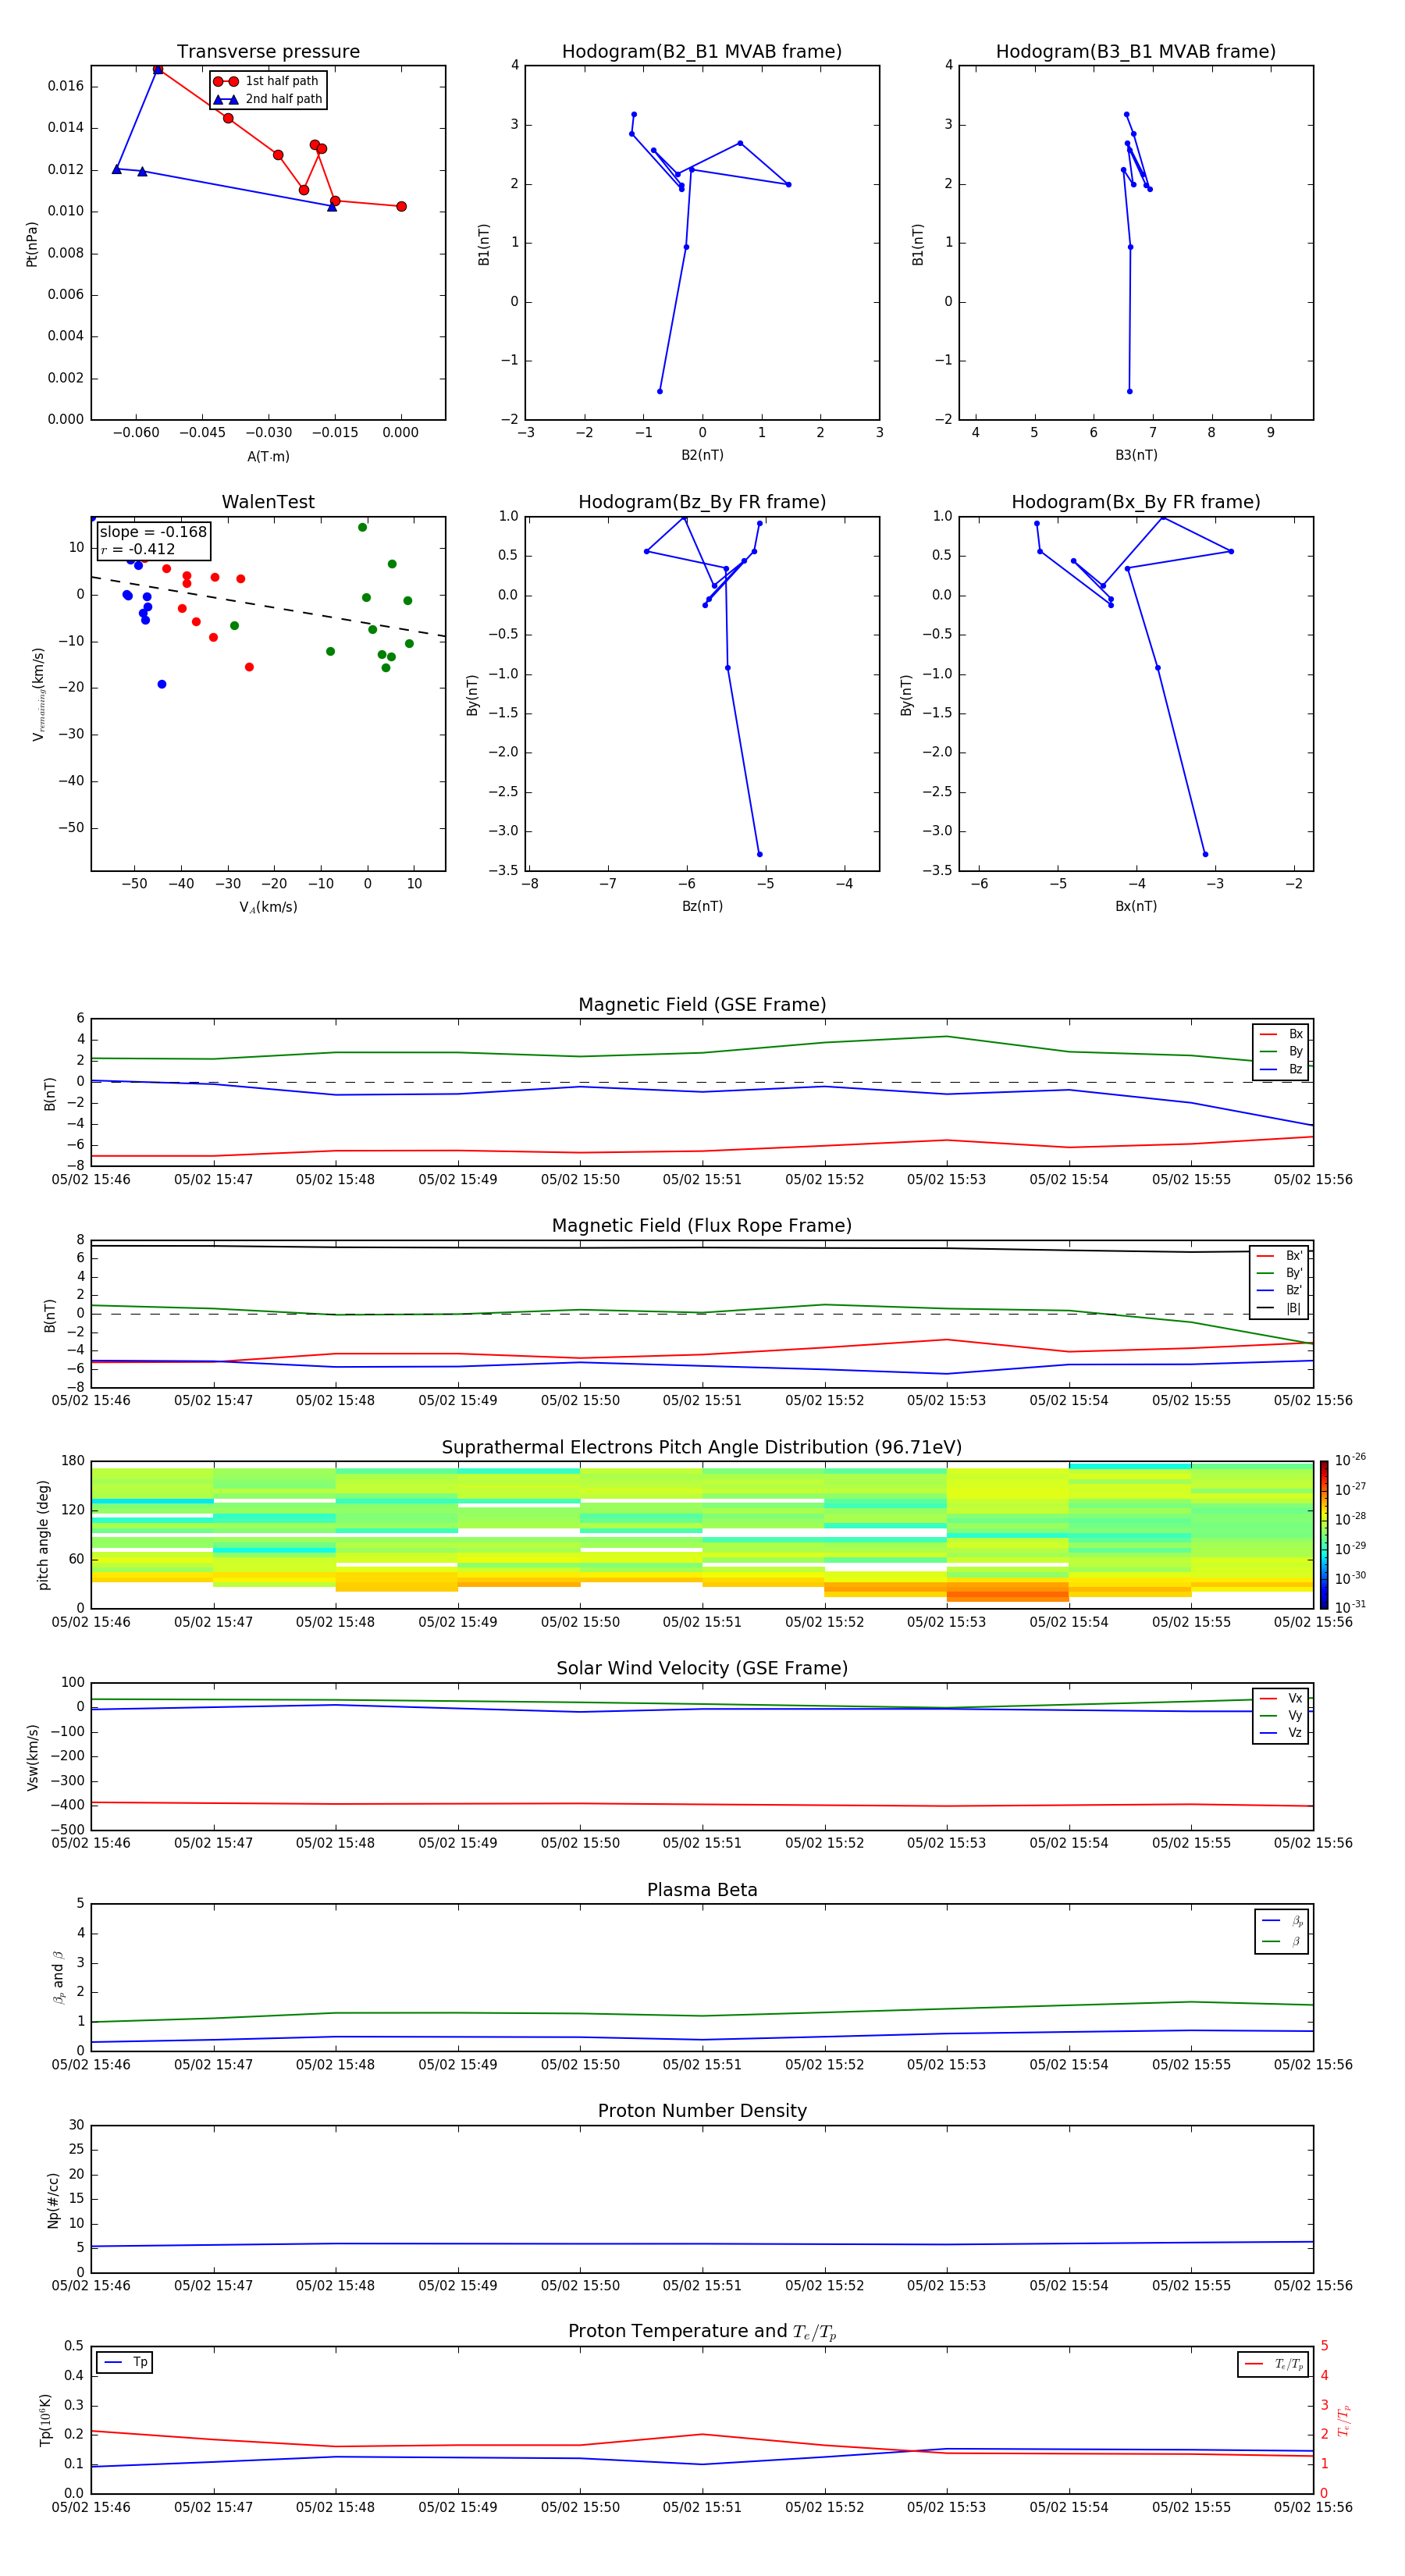Click the By' legend entry in Flux Rope panel
The height and width of the screenshot is (2576, 1405).
click(x=1279, y=1273)
